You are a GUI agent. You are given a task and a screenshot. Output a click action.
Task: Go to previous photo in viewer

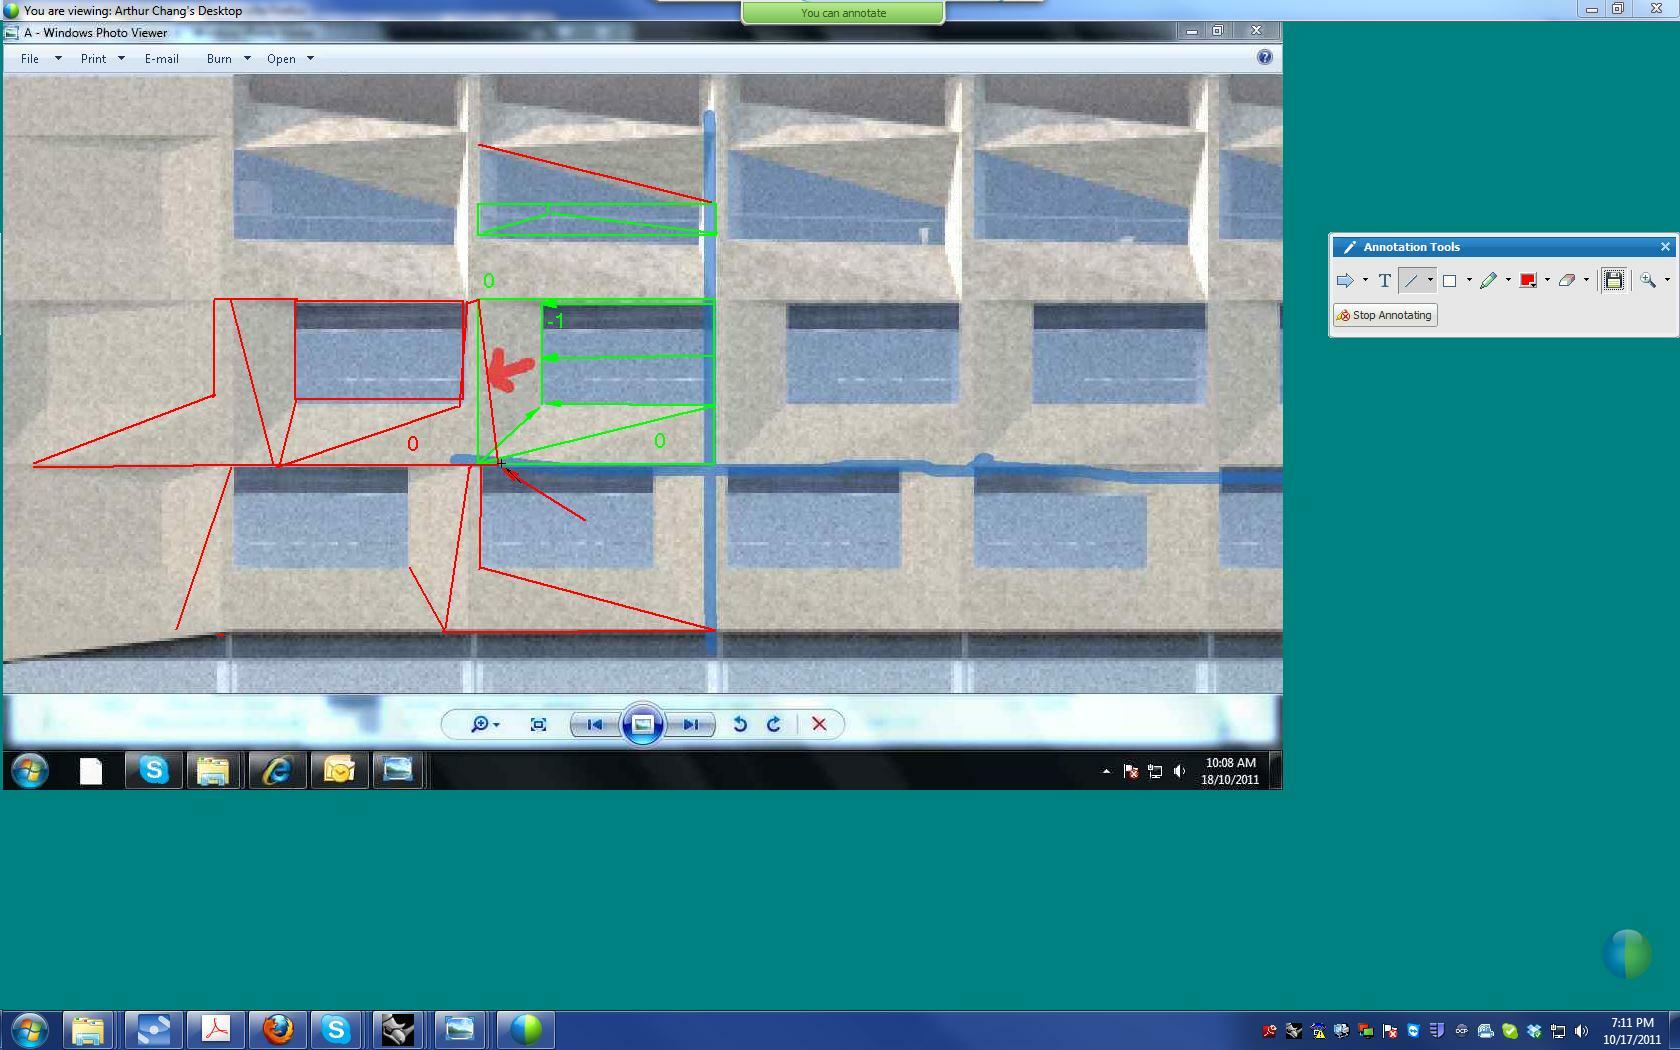[x=595, y=724]
